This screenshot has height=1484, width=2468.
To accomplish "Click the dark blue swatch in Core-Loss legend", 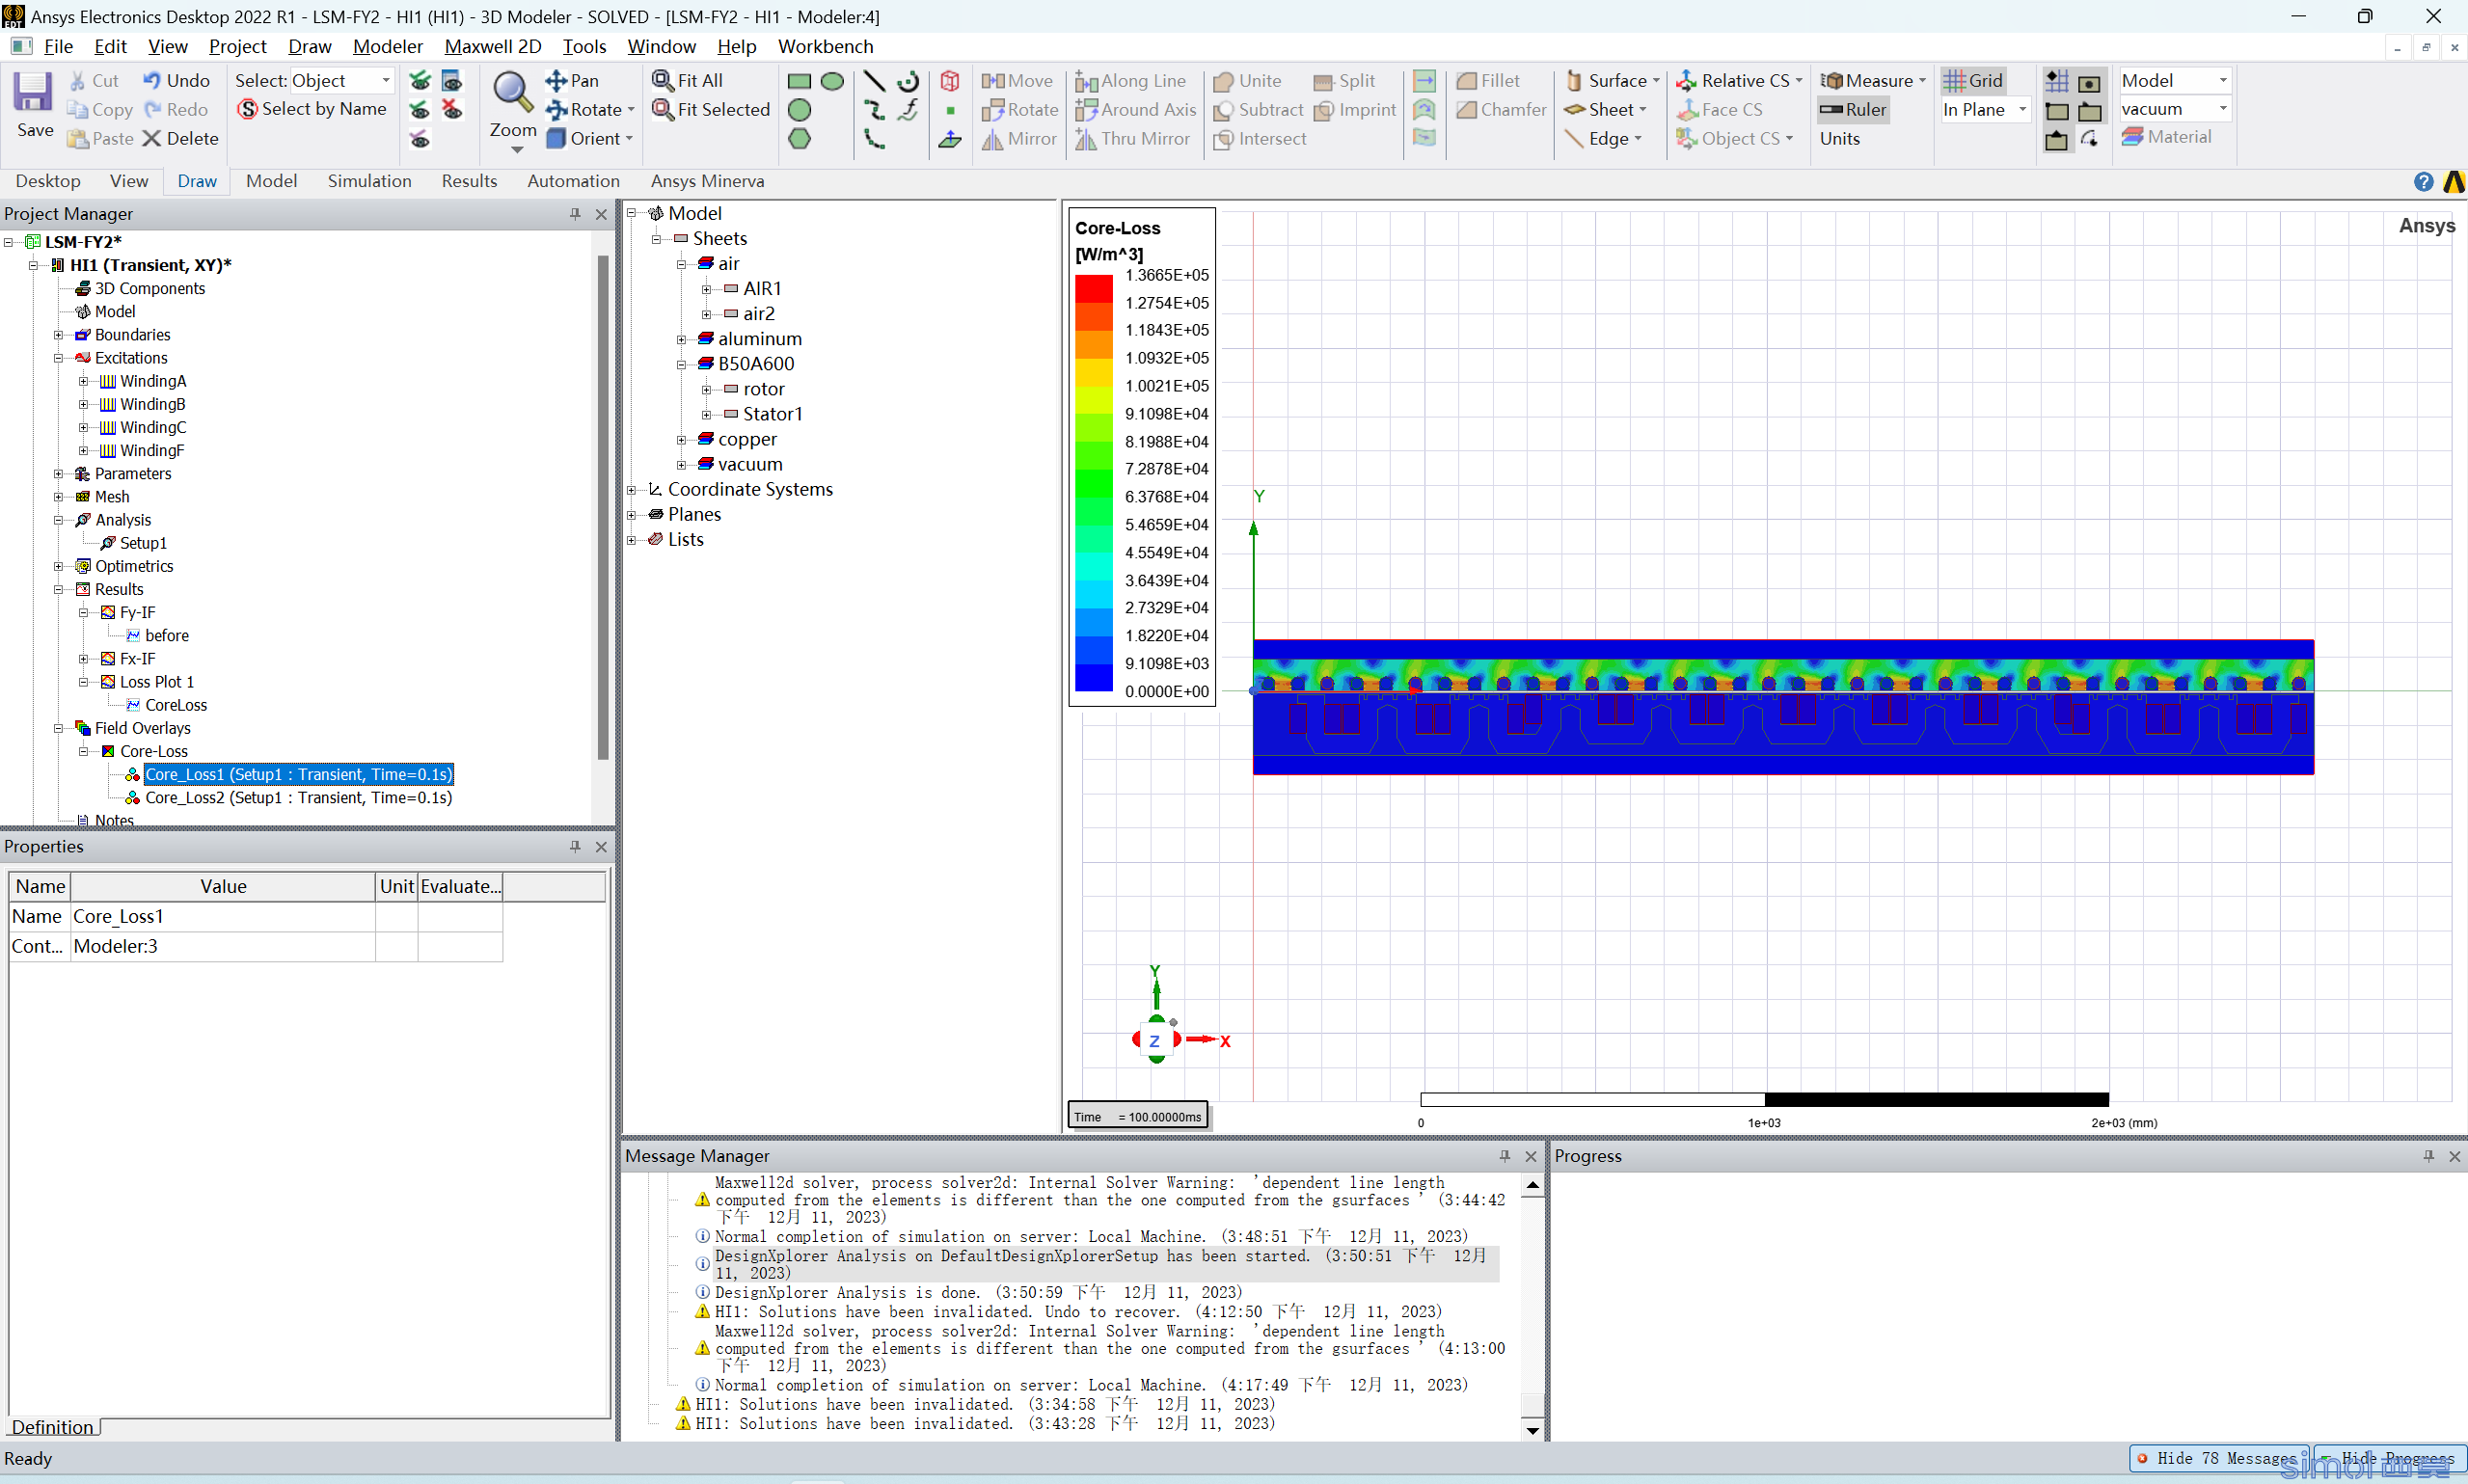I will point(1093,677).
